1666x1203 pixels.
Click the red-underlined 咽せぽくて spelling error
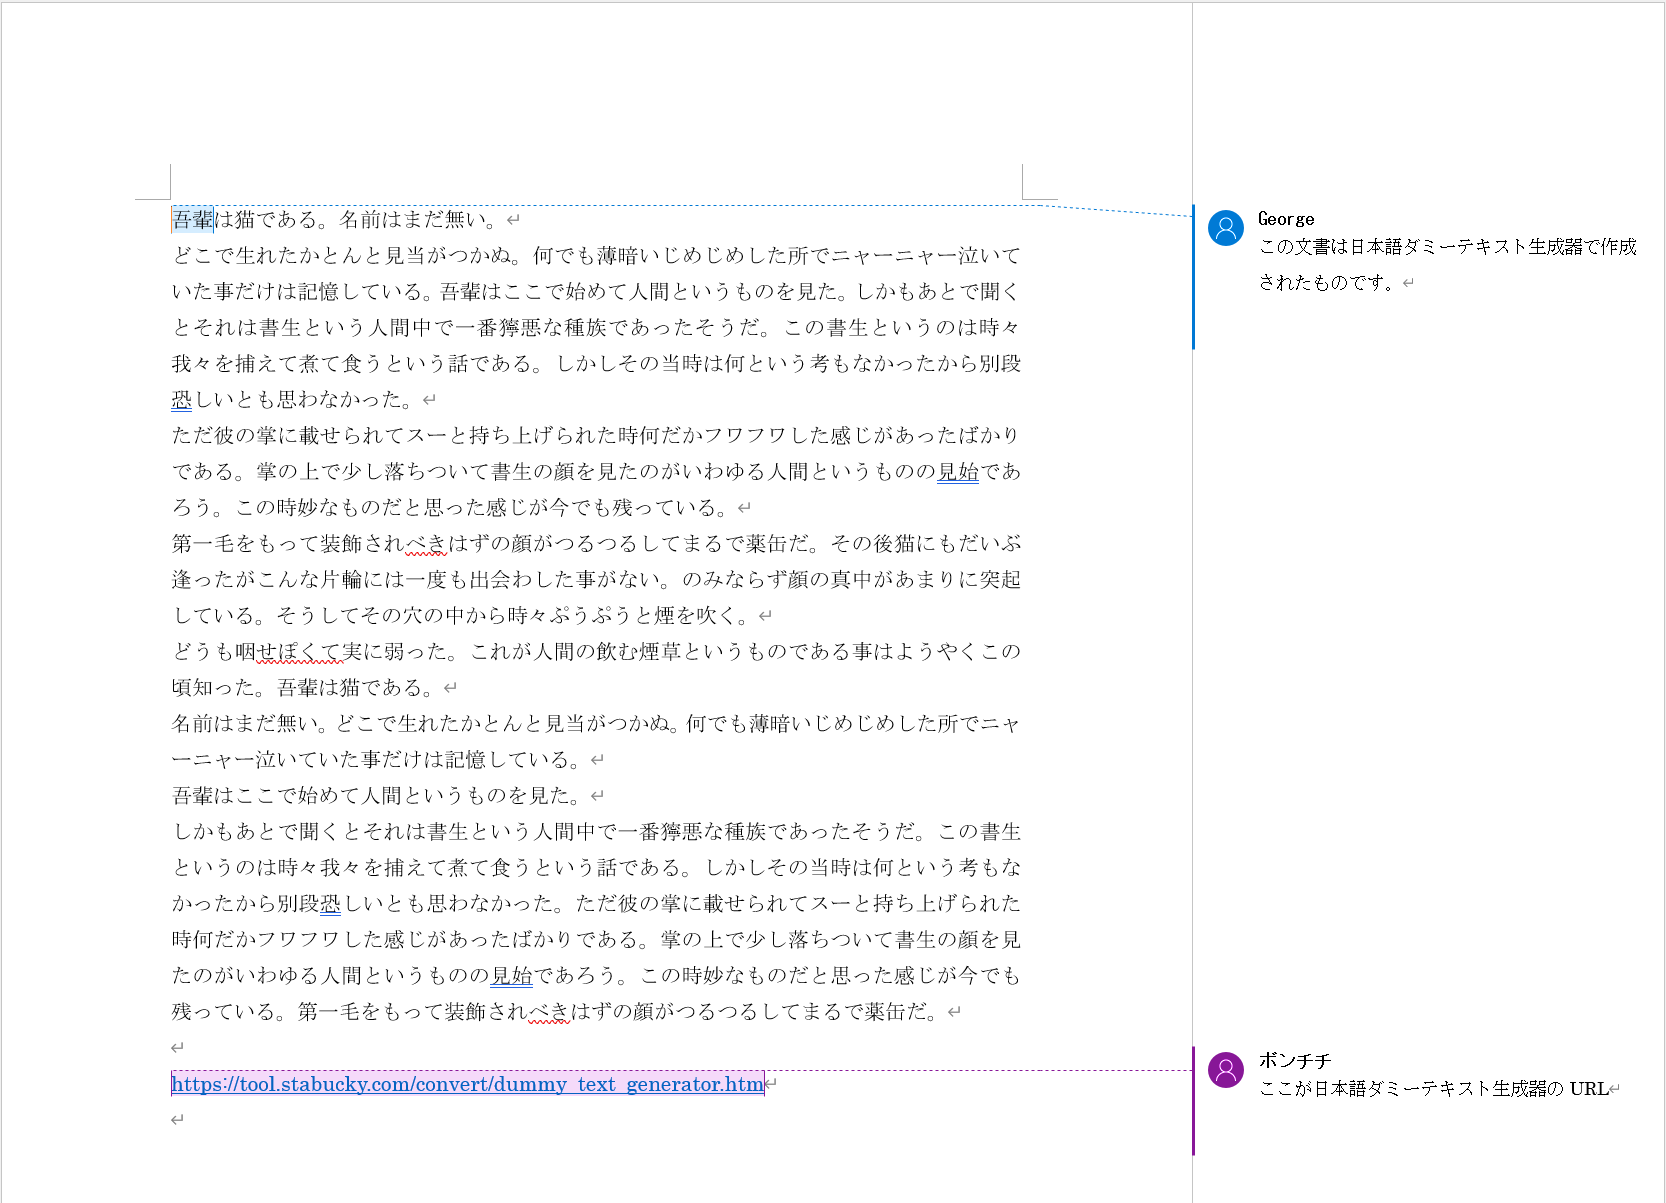[x=299, y=652]
